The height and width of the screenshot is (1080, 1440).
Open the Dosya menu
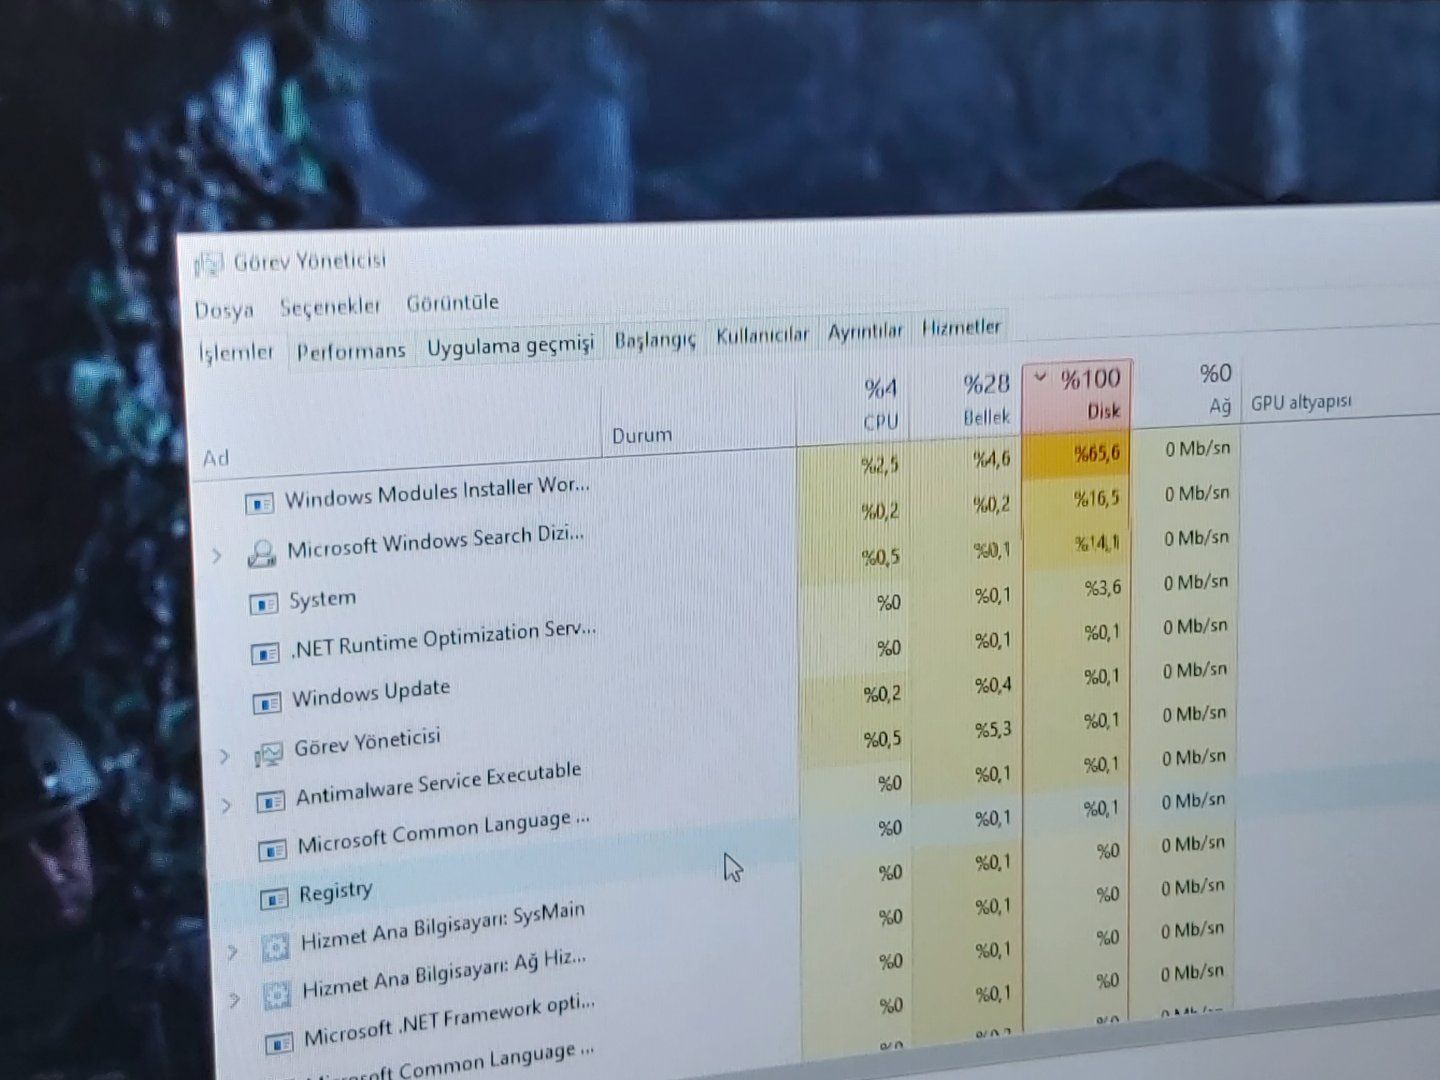click(224, 310)
